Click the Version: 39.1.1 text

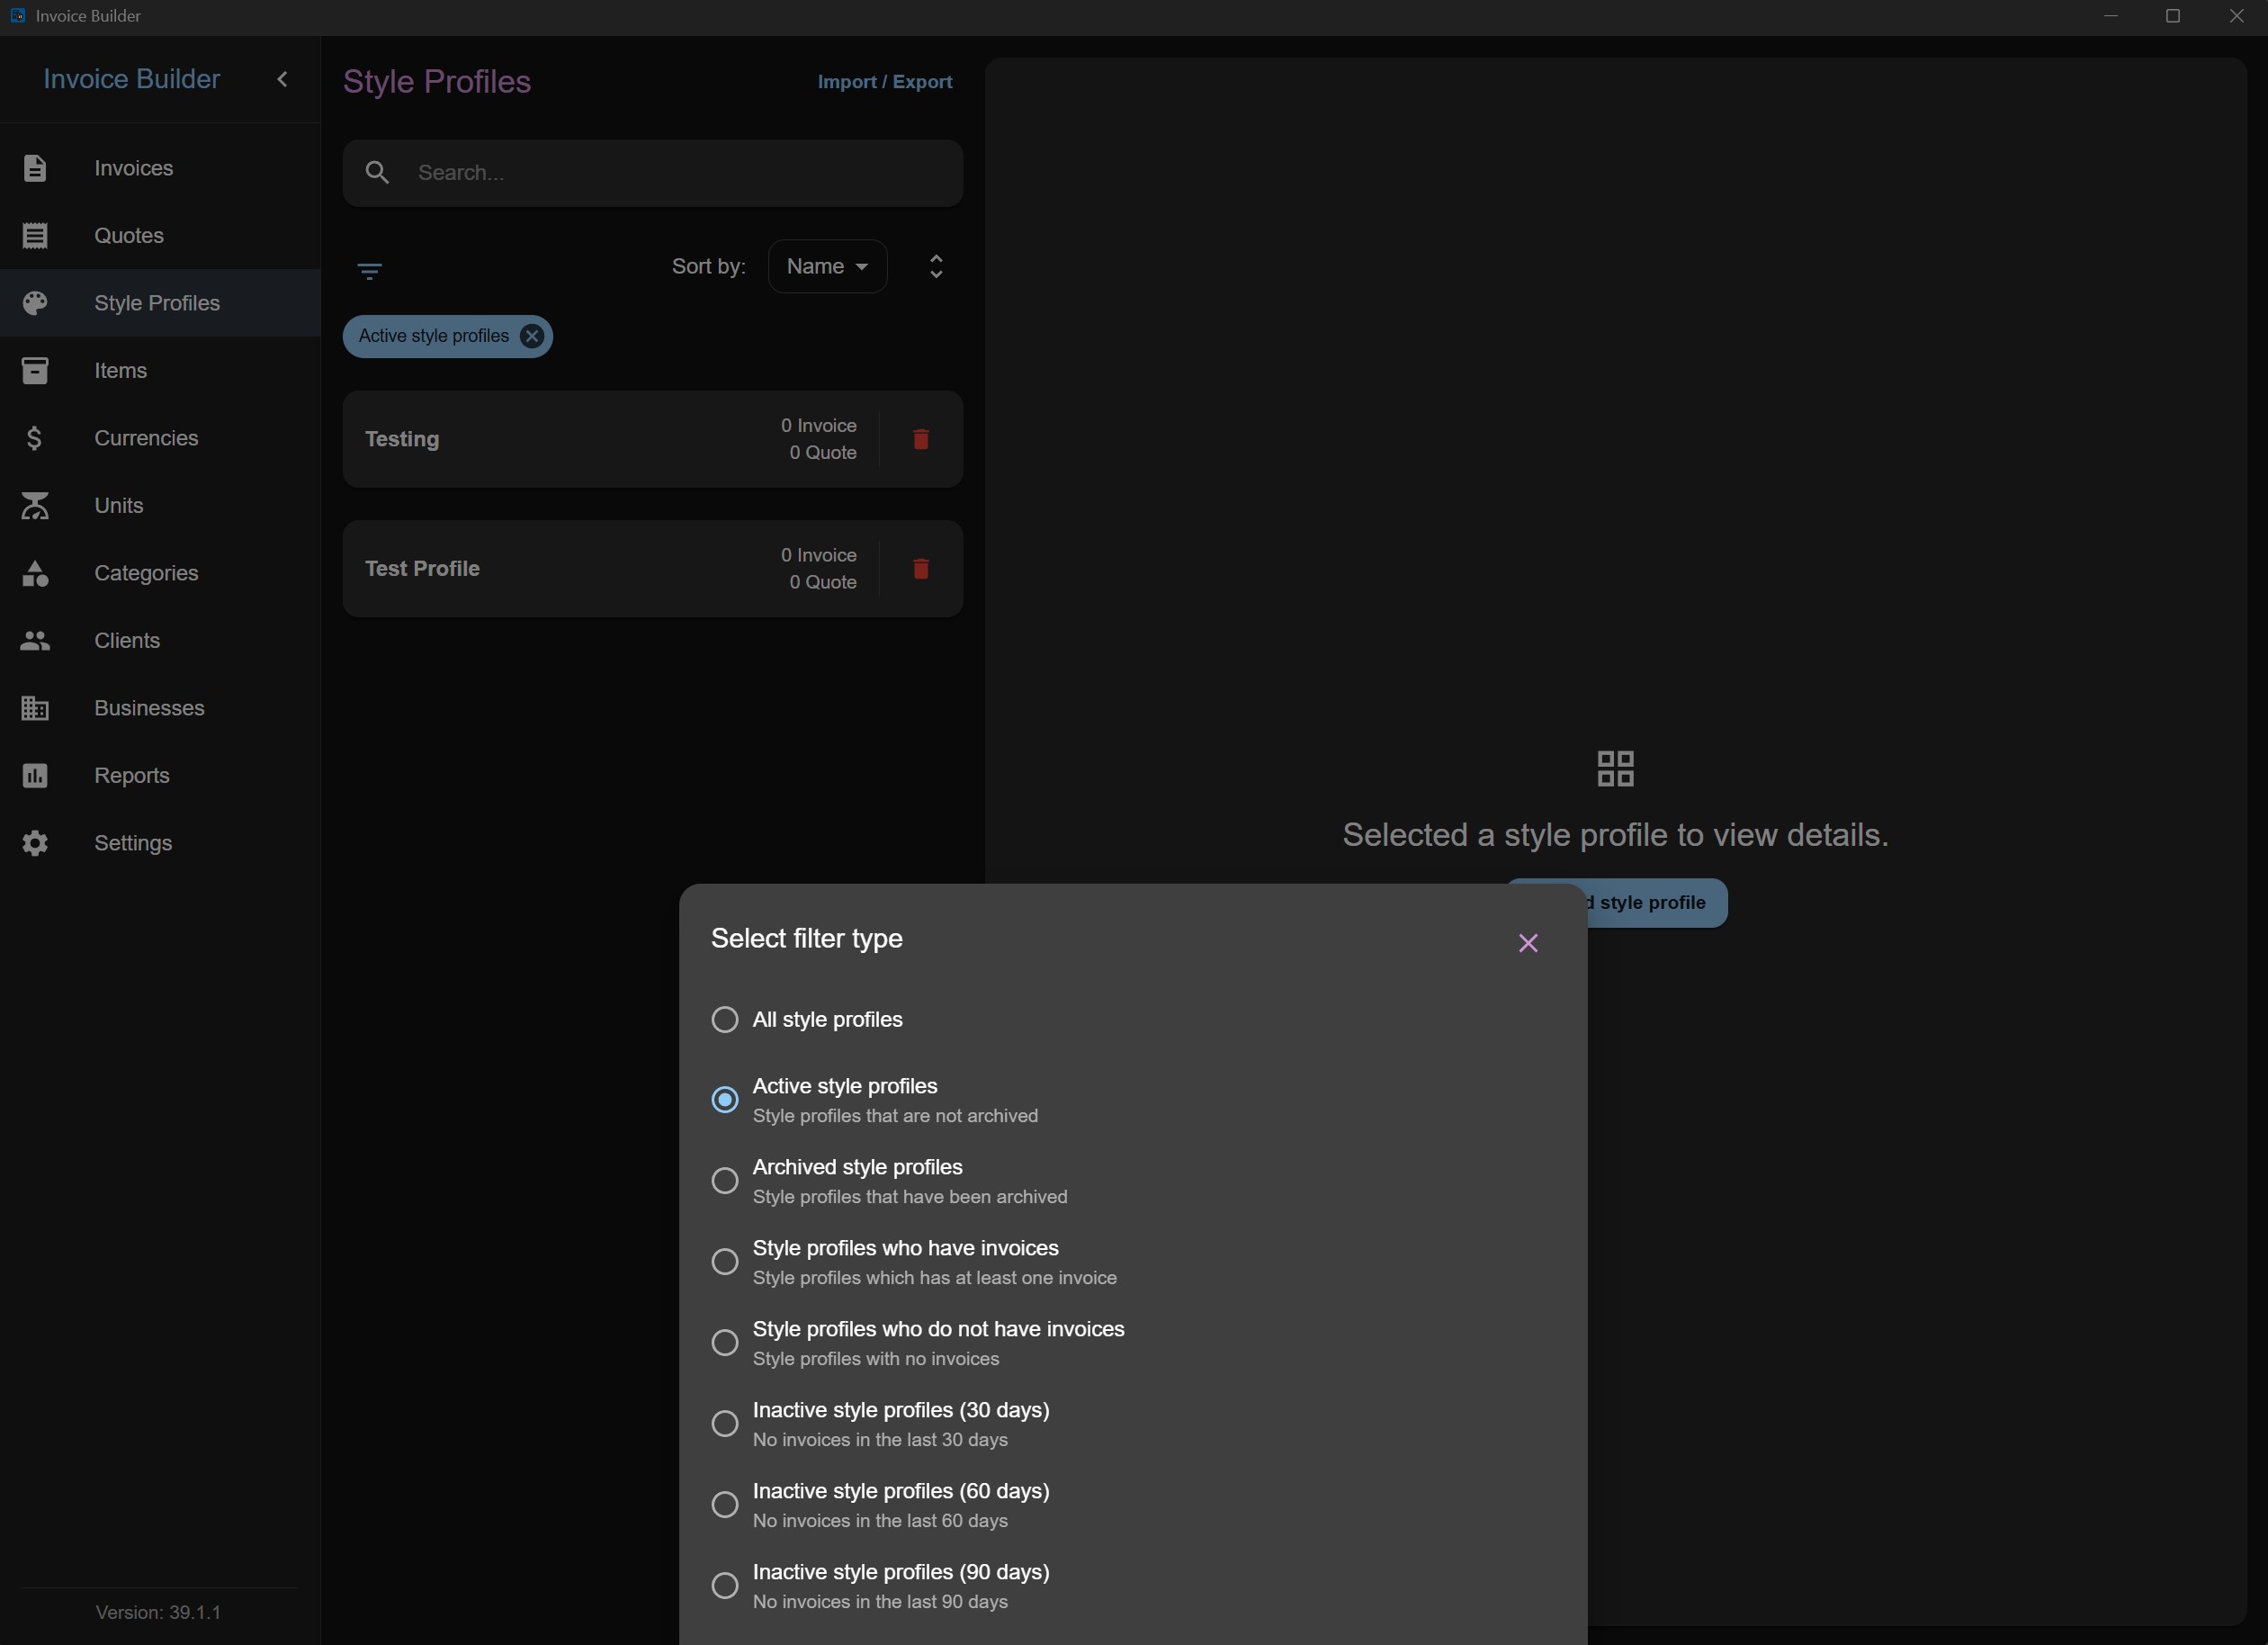[158, 1612]
